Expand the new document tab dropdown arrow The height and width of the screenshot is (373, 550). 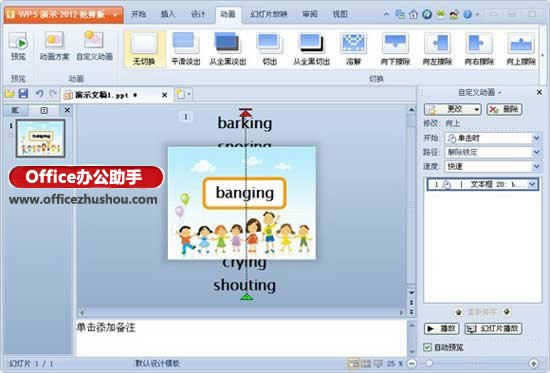click(189, 94)
